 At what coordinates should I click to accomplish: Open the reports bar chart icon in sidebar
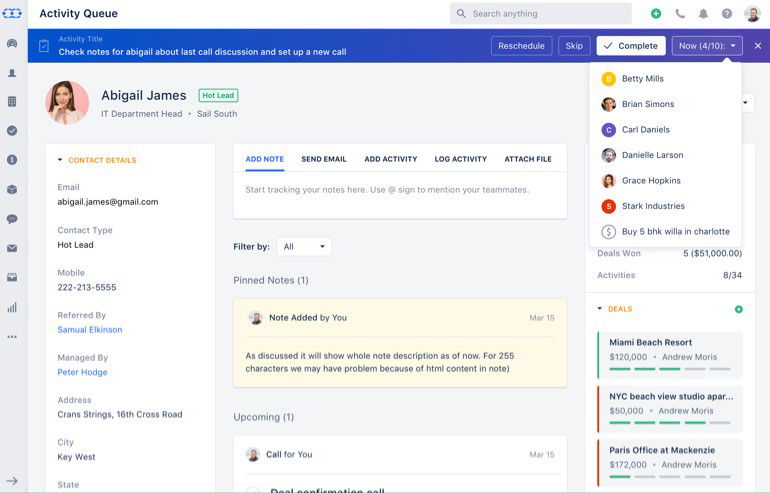pos(12,307)
